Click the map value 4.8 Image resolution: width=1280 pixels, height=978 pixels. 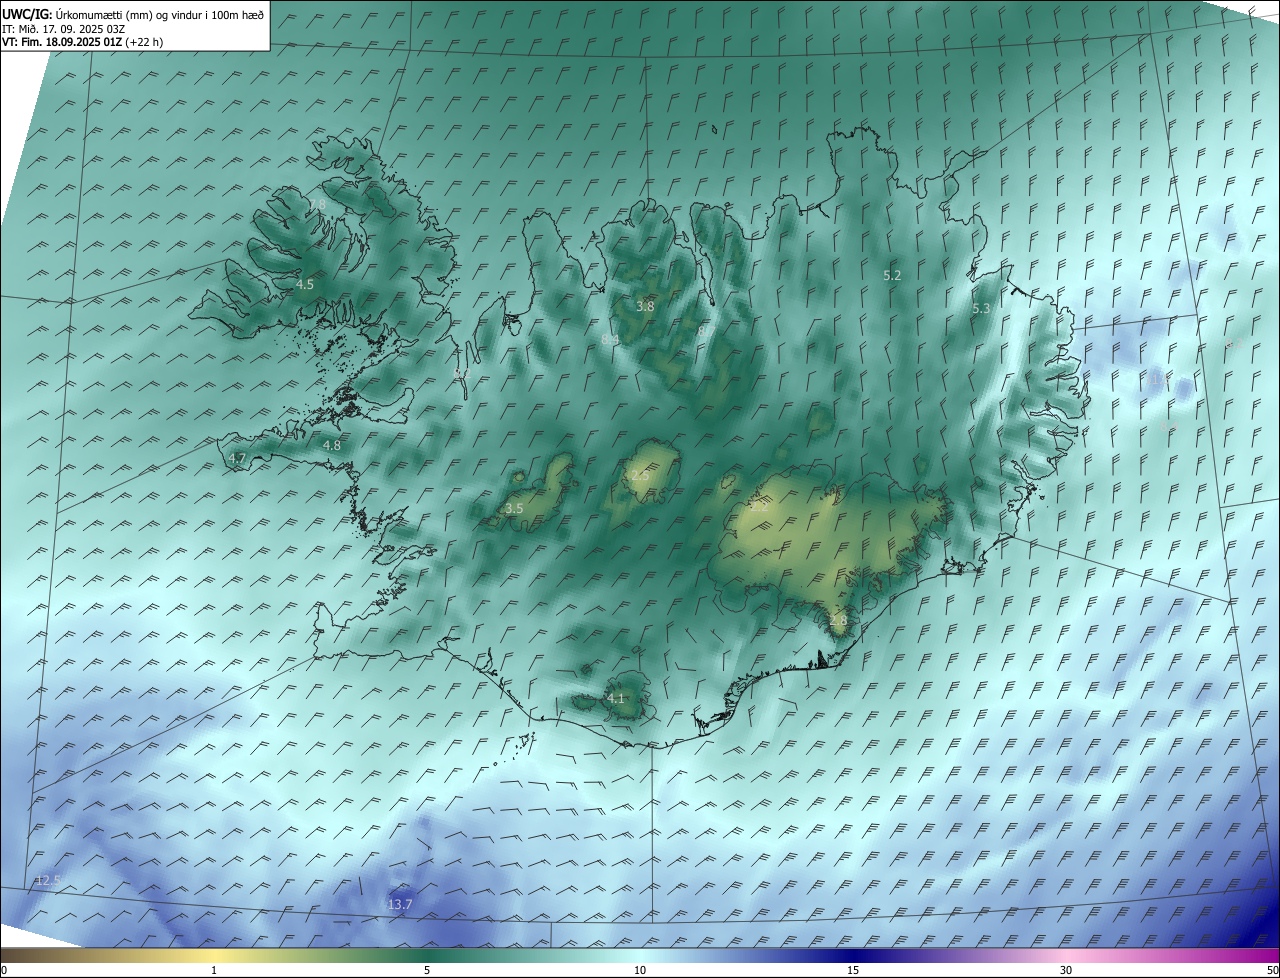point(332,446)
